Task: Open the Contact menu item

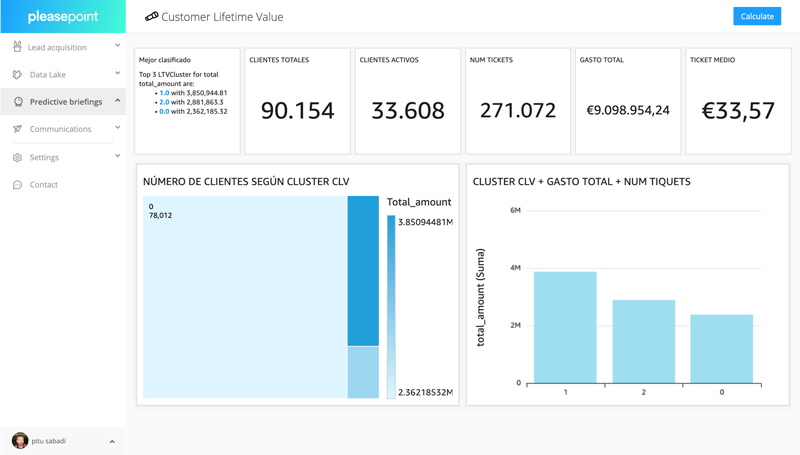Action: tap(44, 185)
